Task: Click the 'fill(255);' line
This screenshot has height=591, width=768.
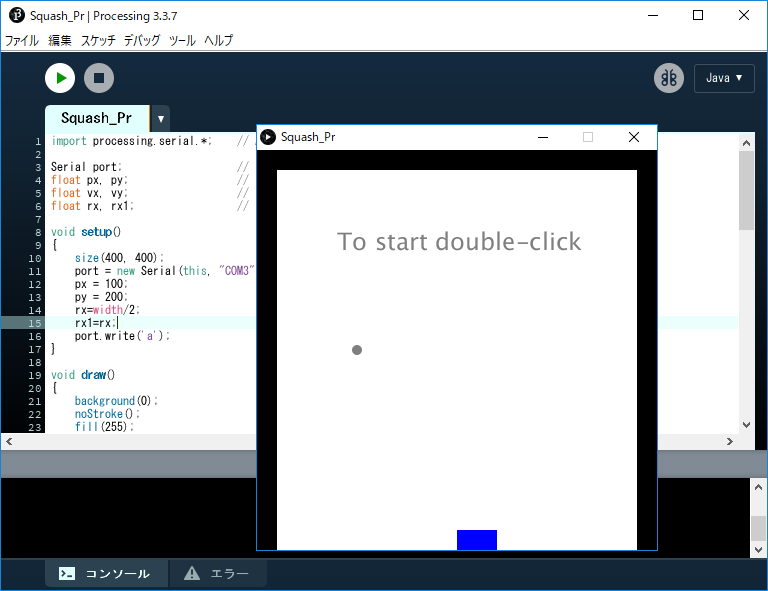Action: click(104, 426)
